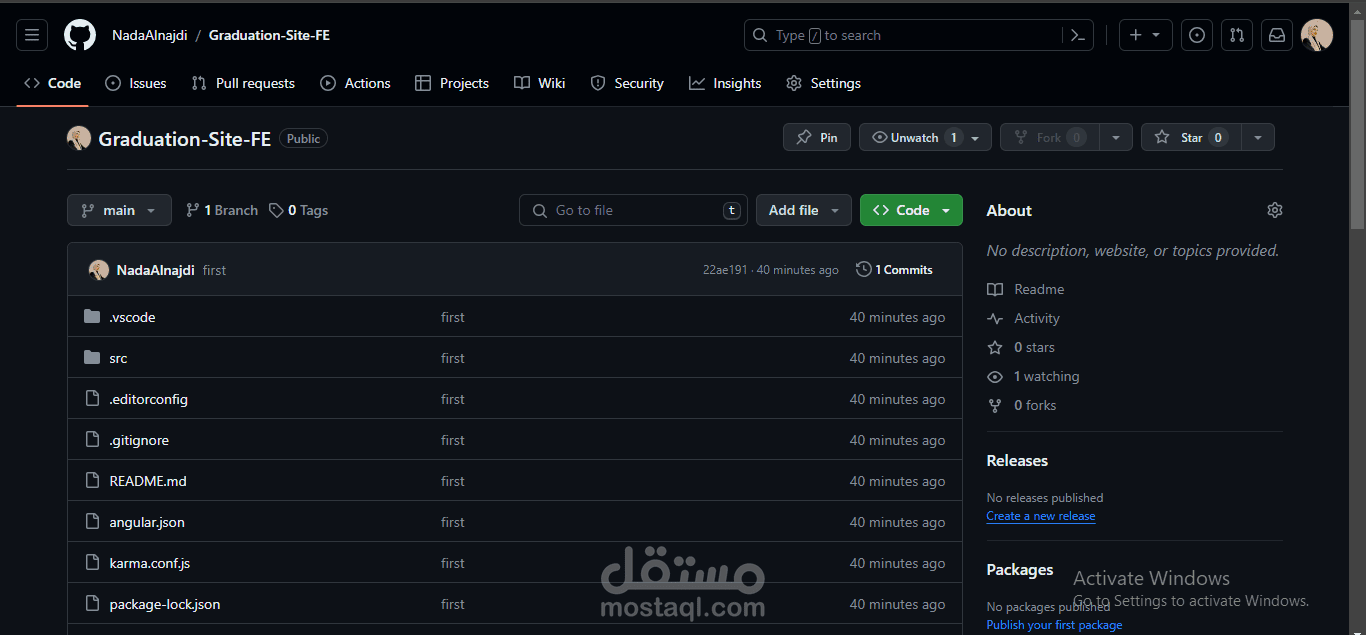
Task: View the 0 Tags list
Action: (298, 210)
